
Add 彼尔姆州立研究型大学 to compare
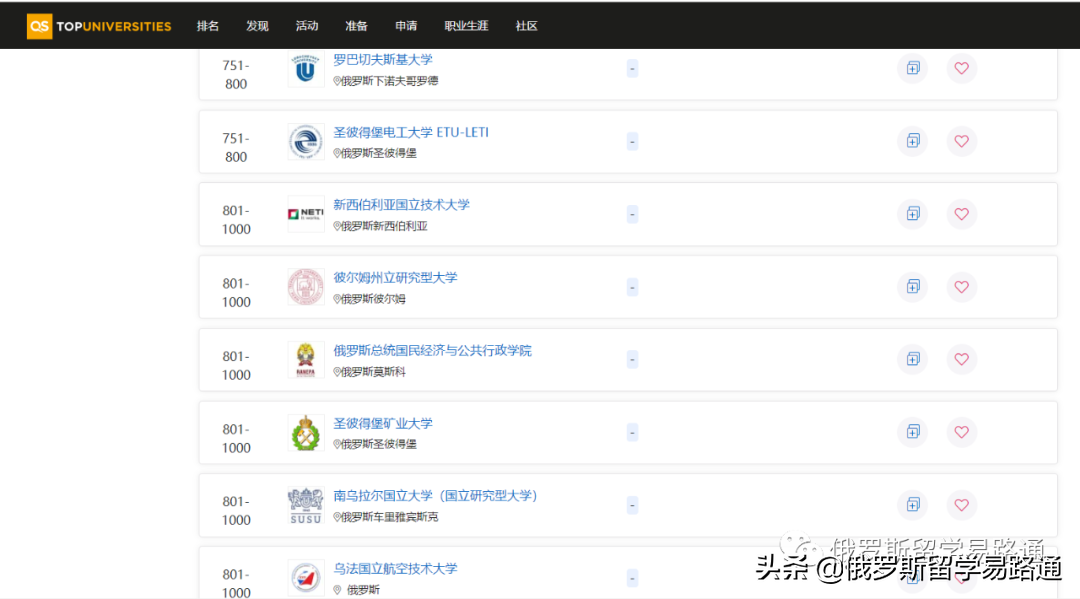coord(913,286)
